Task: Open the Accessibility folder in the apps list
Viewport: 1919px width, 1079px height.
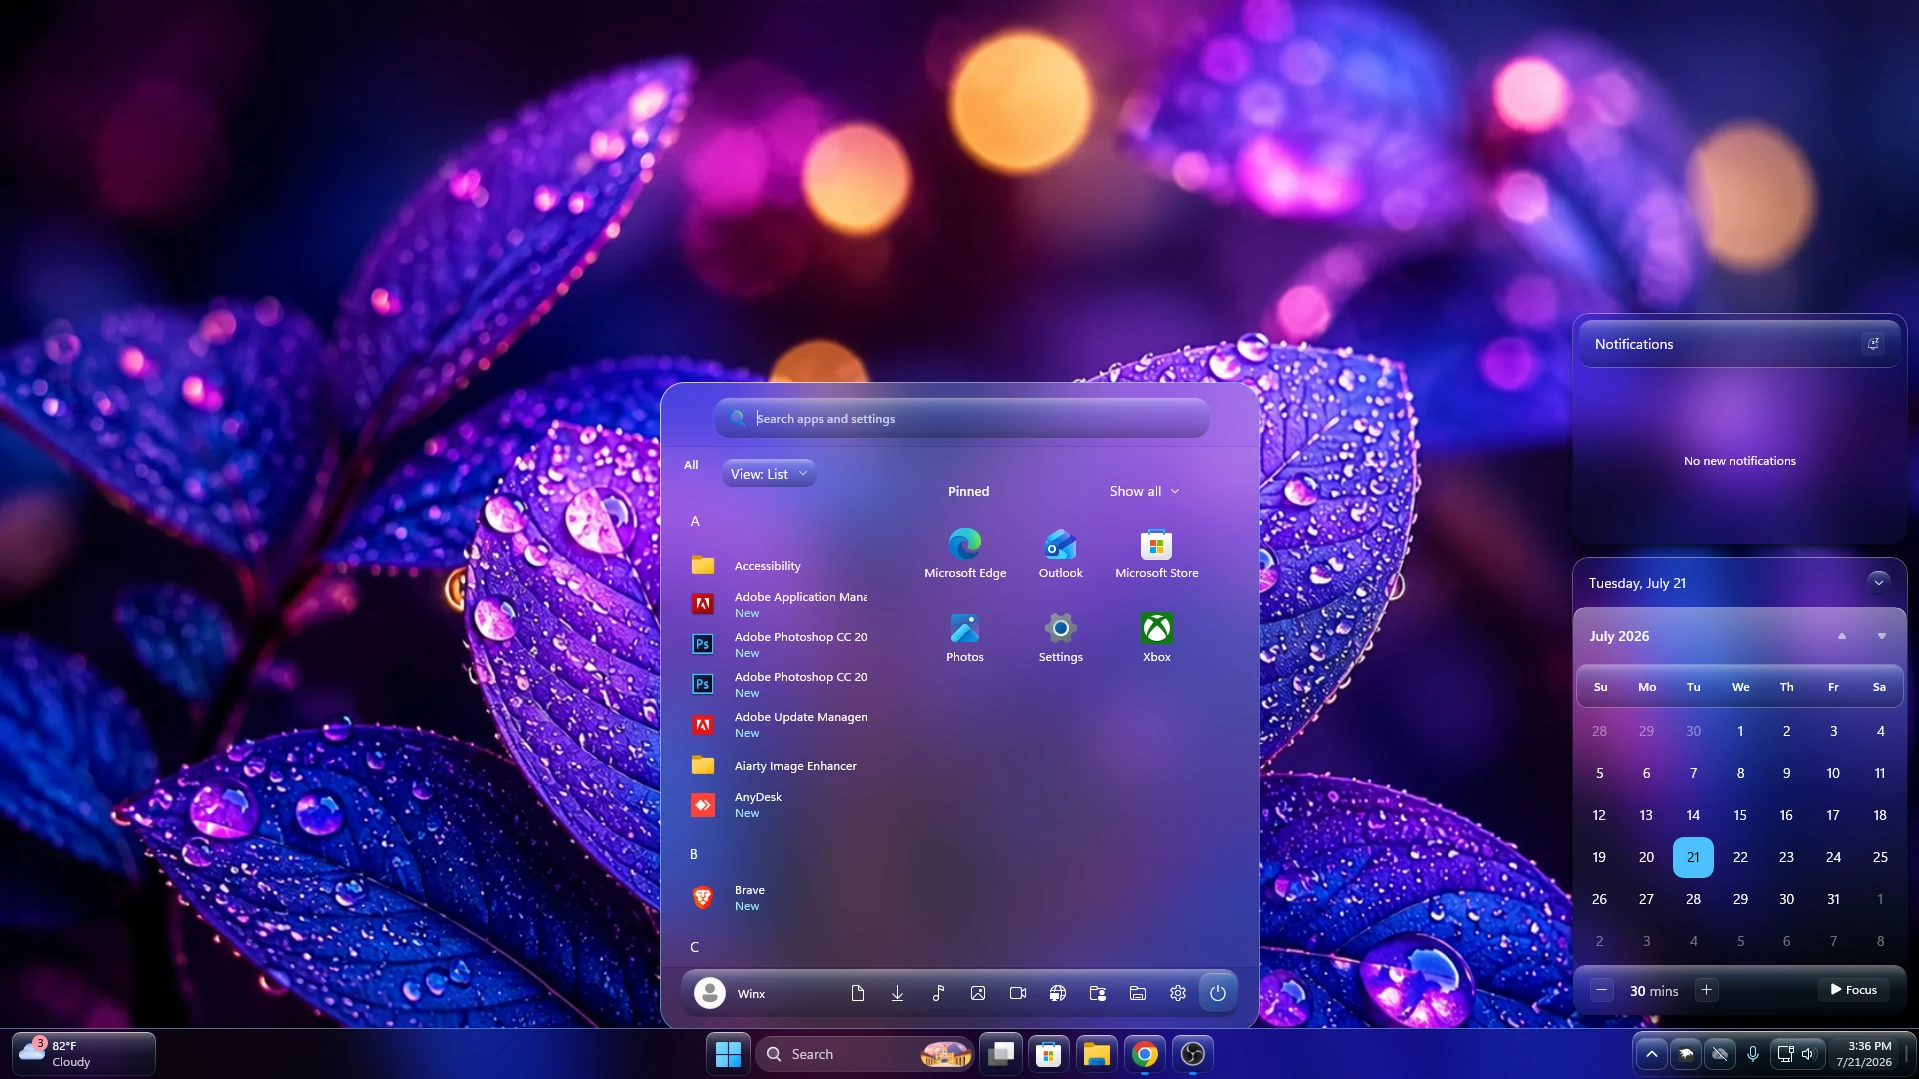Action: 779,566
